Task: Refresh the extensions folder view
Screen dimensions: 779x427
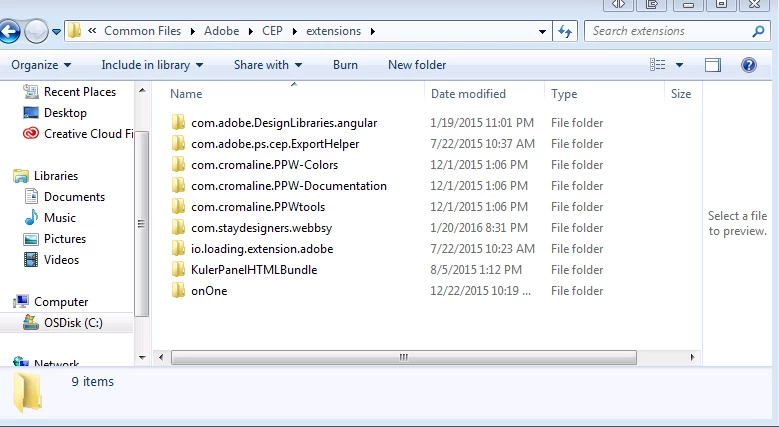Action: [x=565, y=31]
